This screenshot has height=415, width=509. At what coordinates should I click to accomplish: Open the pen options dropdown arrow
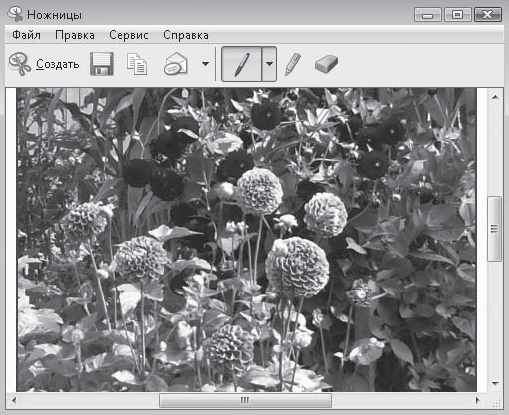click(x=269, y=64)
